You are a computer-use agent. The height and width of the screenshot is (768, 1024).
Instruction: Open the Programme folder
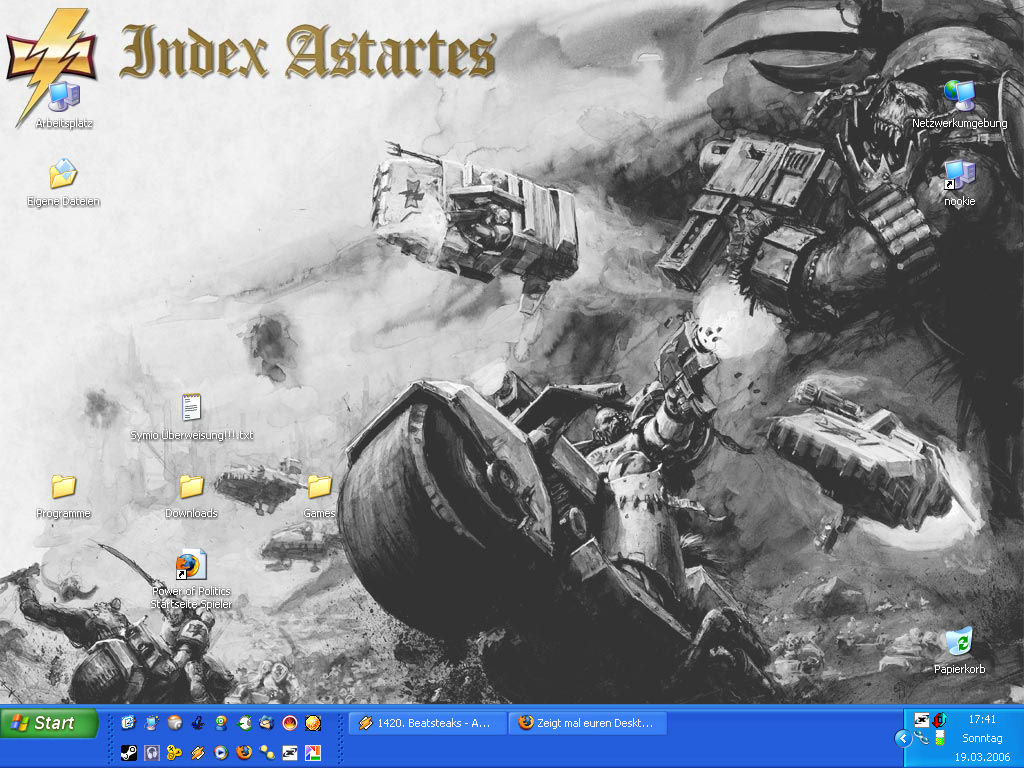pos(63,496)
